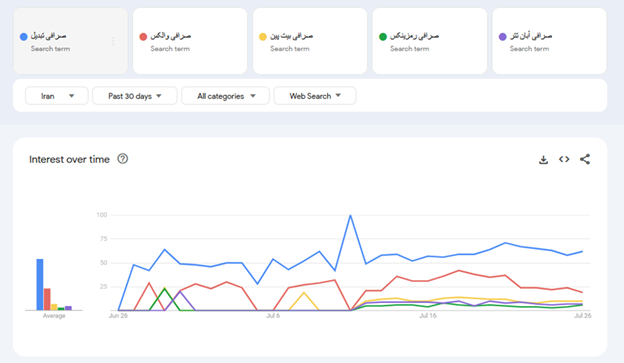
Task: Click the red term color dot
Action: pyautogui.click(x=143, y=37)
